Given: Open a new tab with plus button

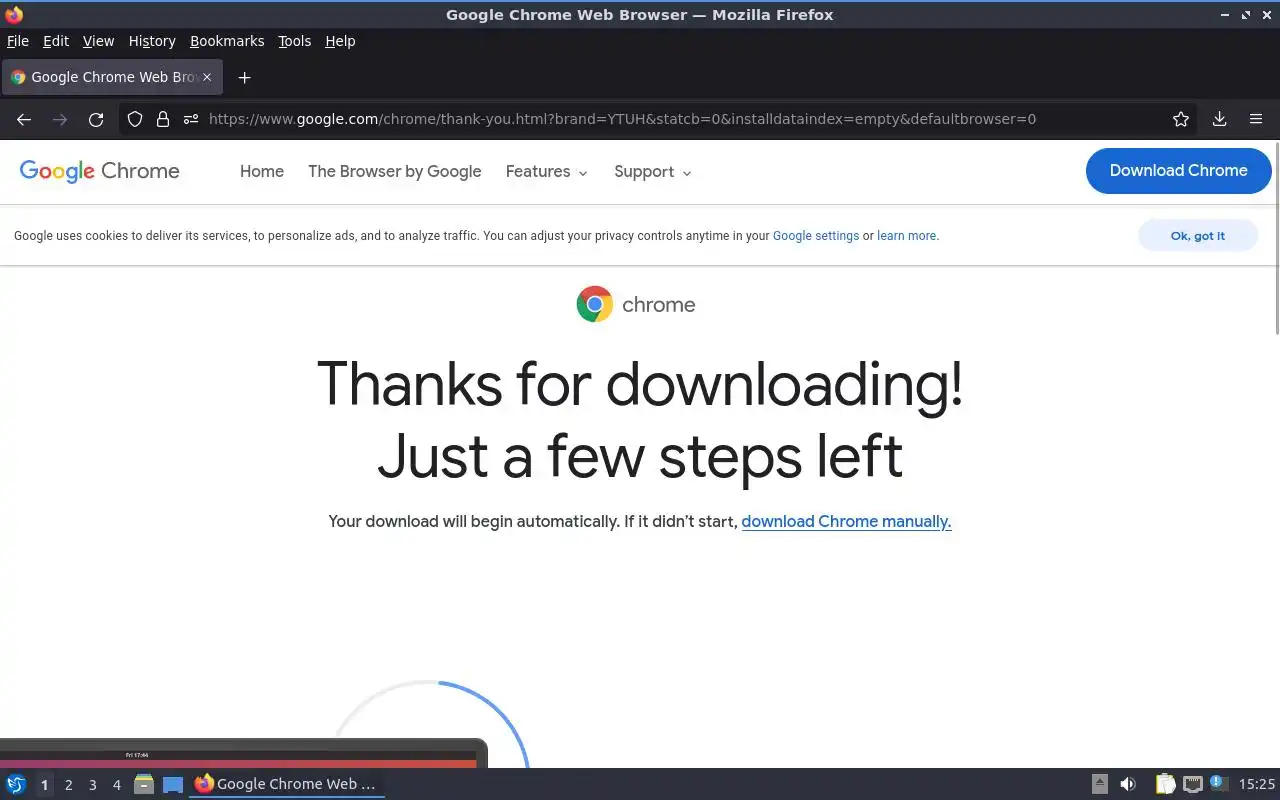Looking at the screenshot, I should point(244,77).
